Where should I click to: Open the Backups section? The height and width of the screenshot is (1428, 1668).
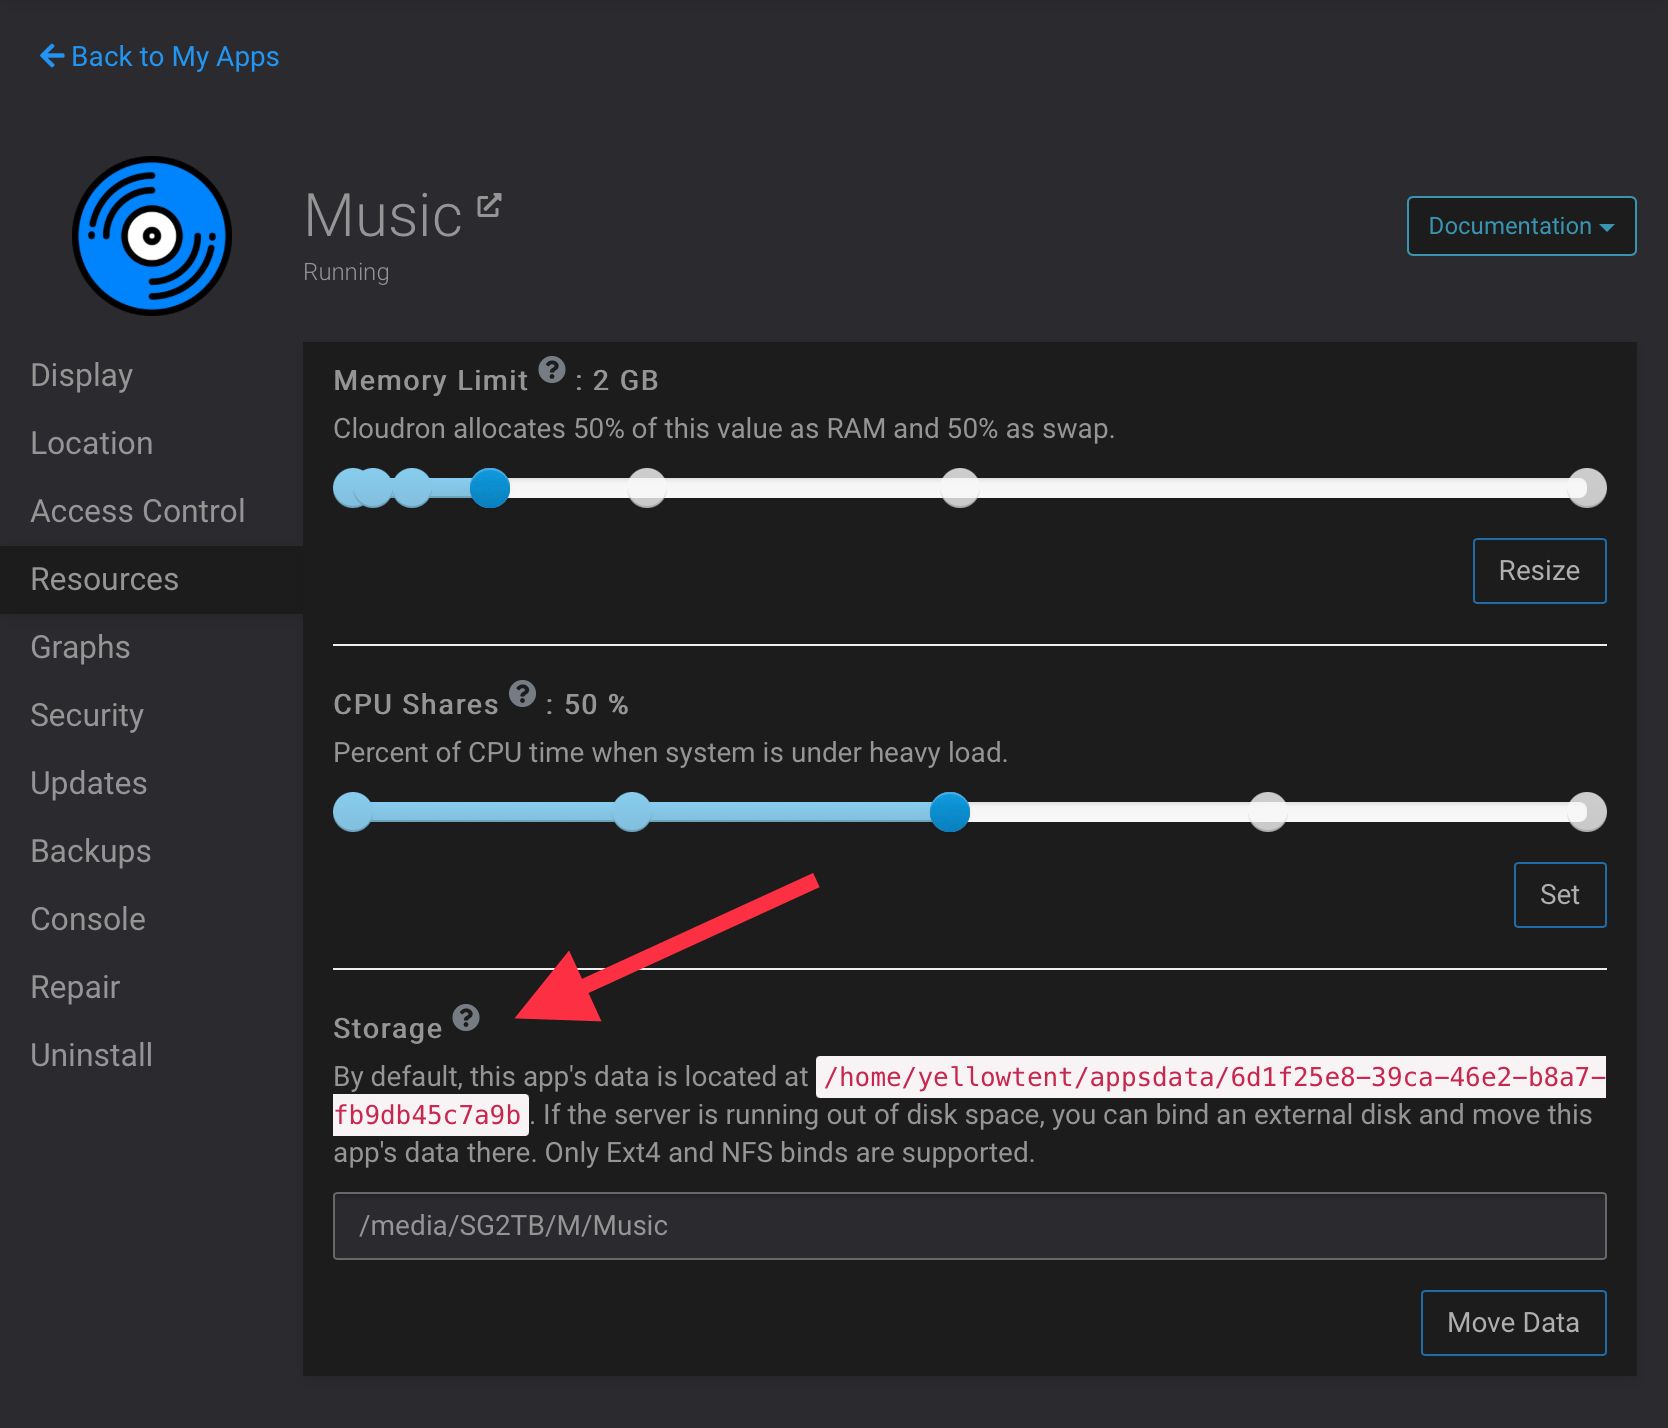[91, 851]
